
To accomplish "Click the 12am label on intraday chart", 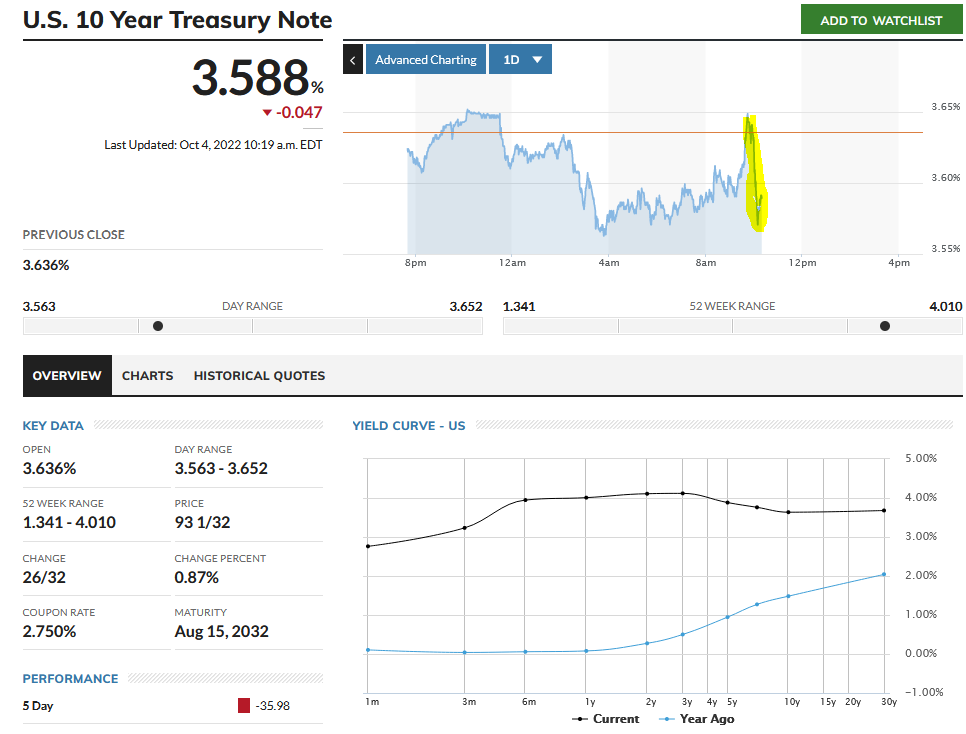I will point(512,263).
